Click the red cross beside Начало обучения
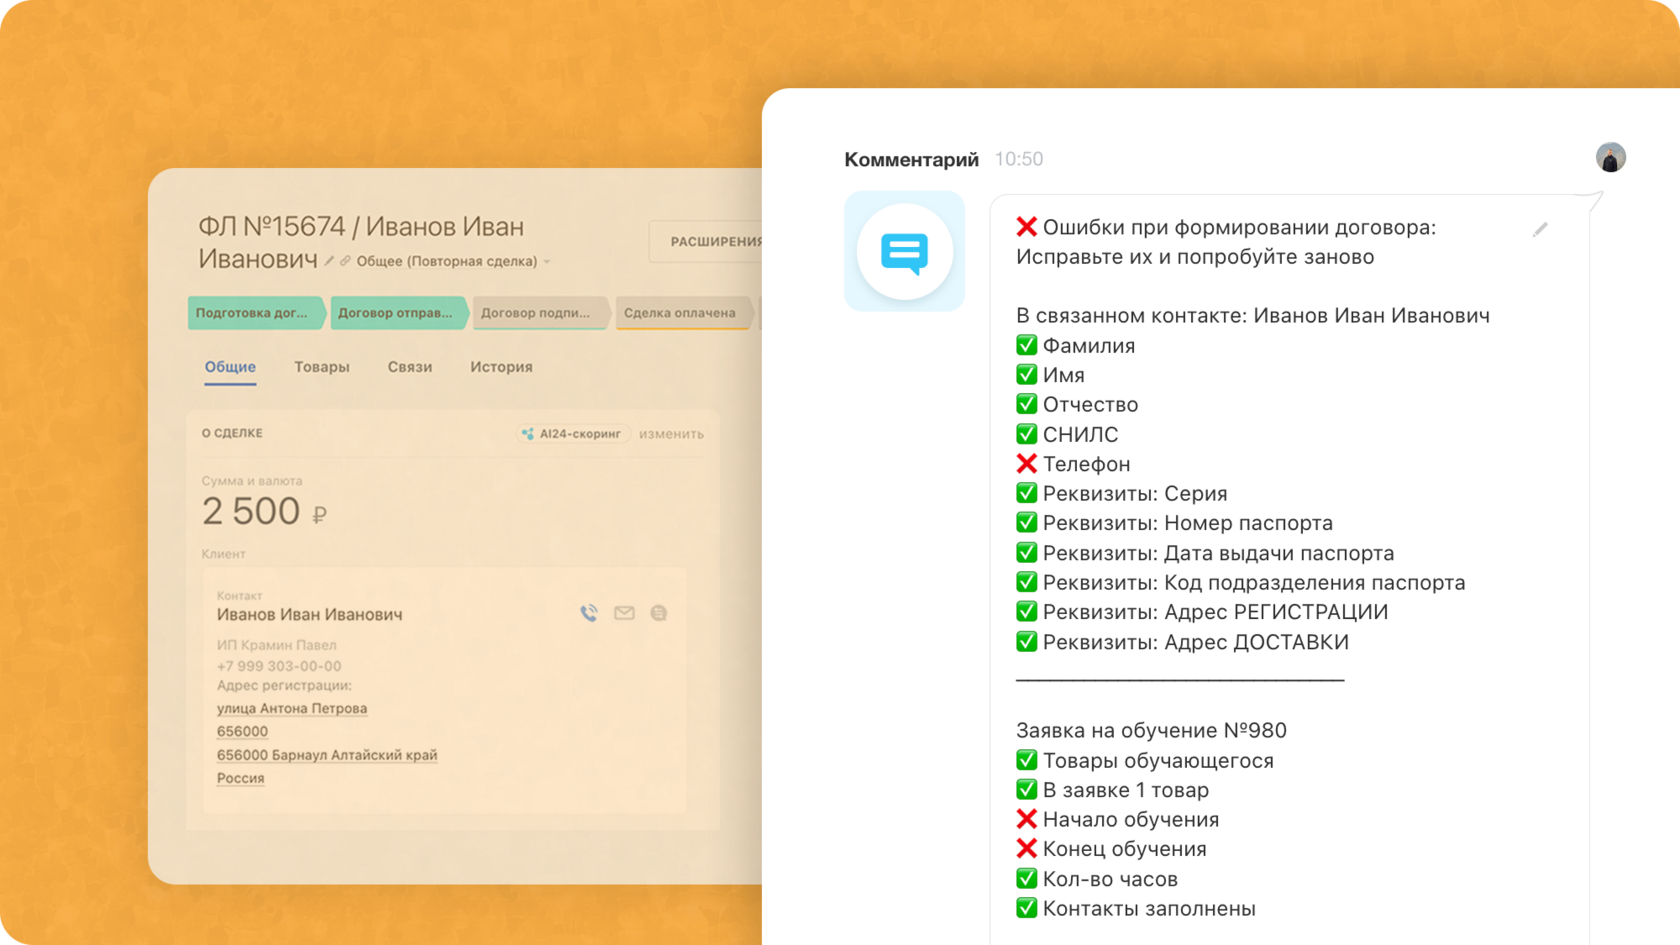Viewport: 1680px width, 945px height. [1026, 819]
